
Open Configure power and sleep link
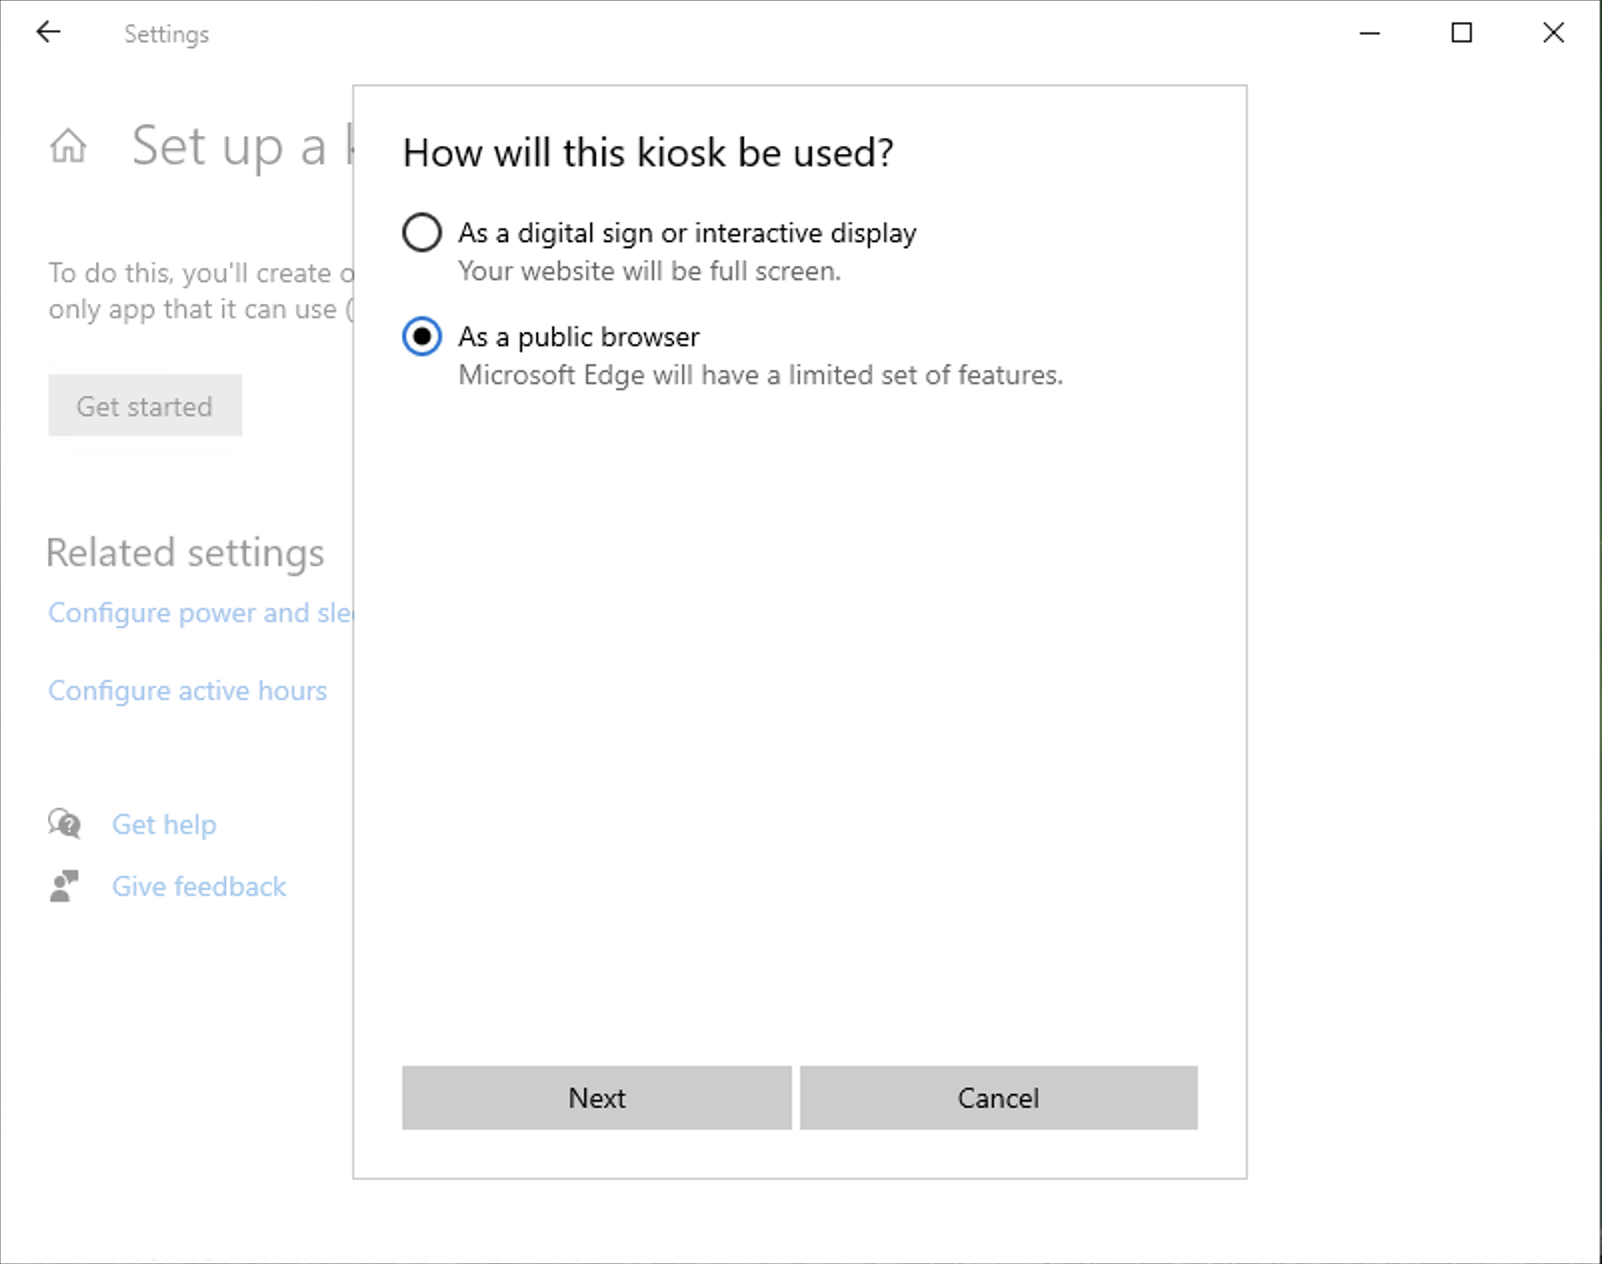coord(200,613)
